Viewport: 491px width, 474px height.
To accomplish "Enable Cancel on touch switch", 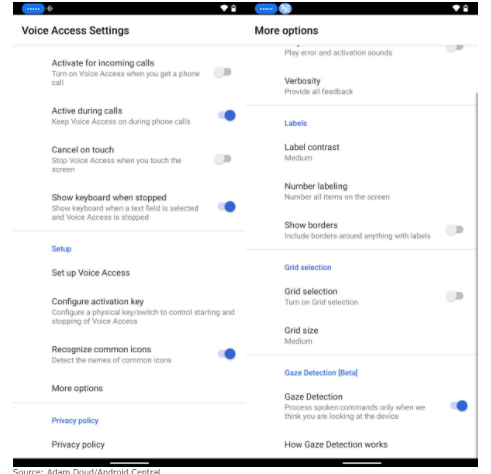I will pyautogui.click(x=223, y=159).
